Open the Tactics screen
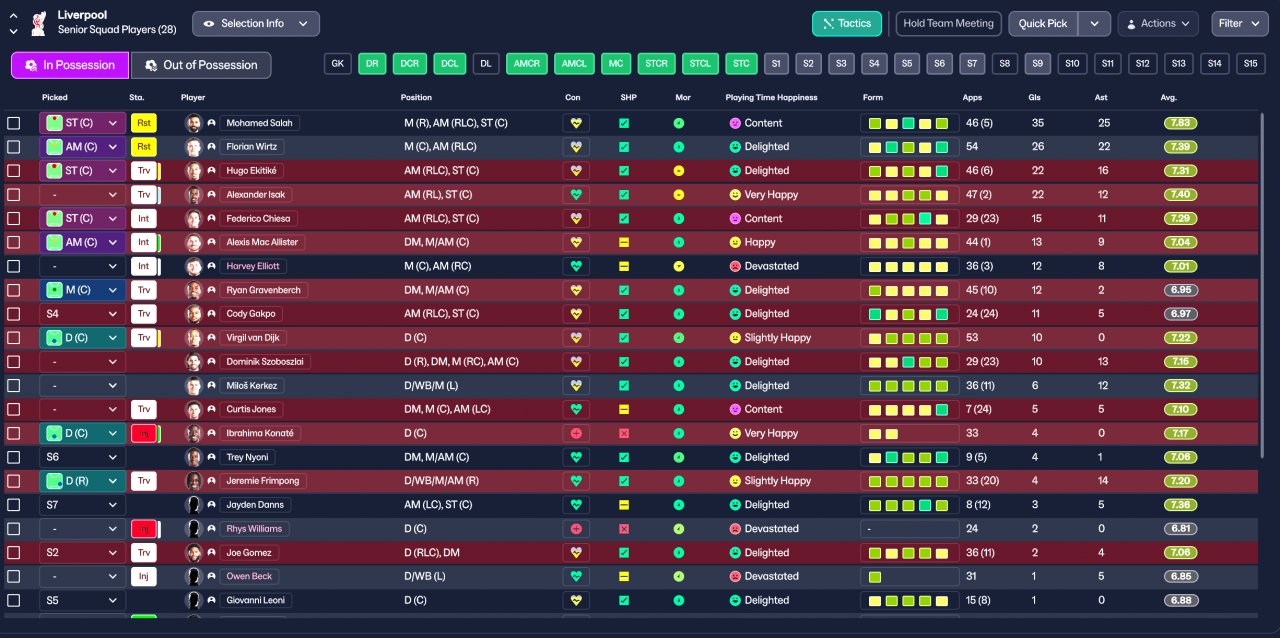The image size is (1280, 638). 847,23
